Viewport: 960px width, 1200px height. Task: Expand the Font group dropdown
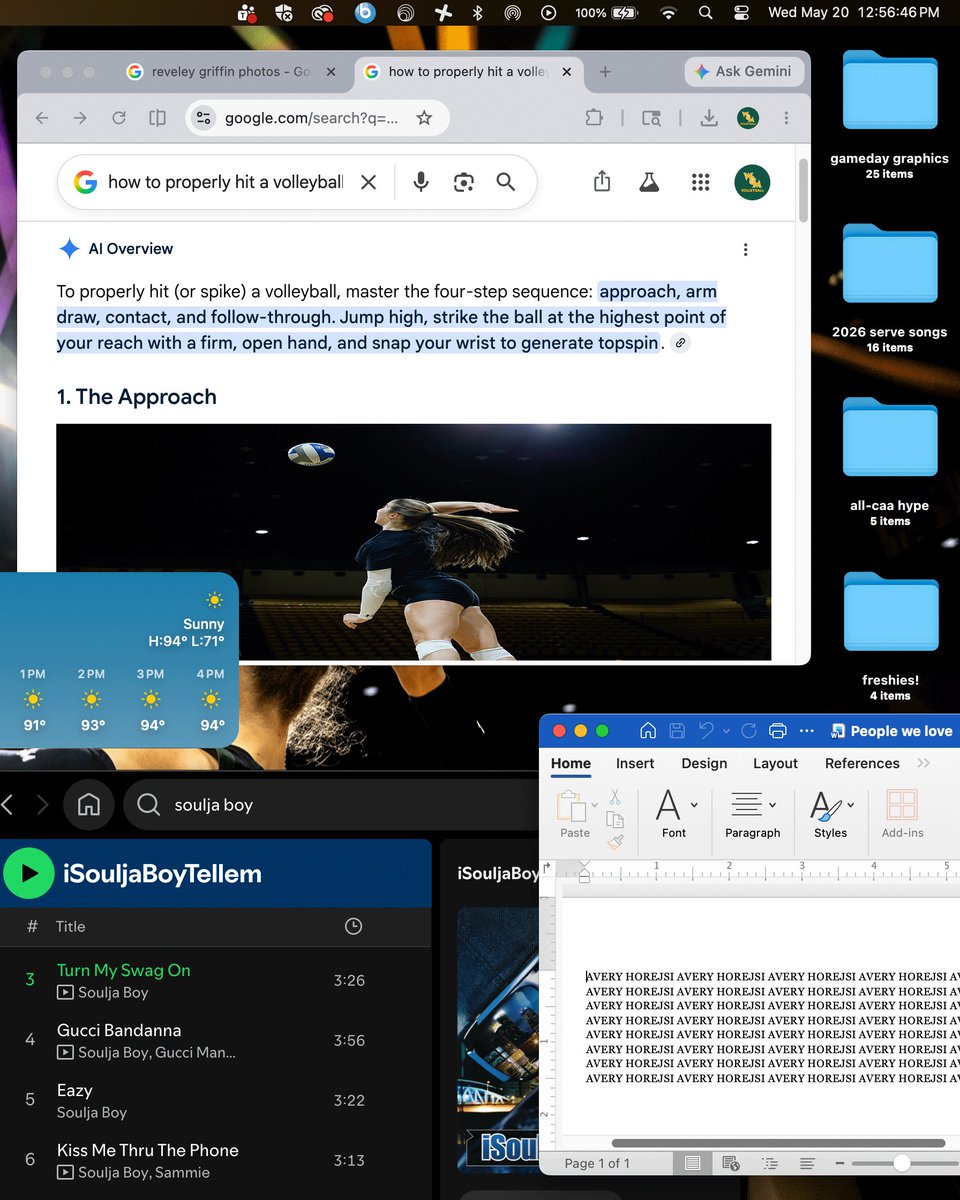694,804
